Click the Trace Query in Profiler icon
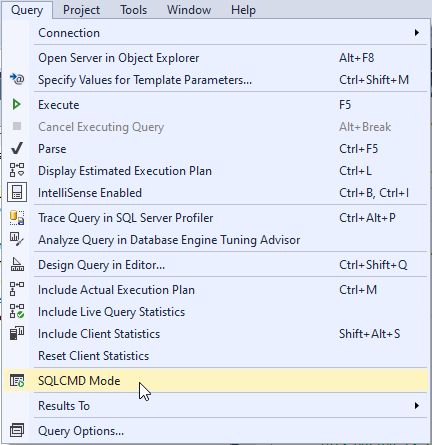The height and width of the screenshot is (445, 432). [x=17, y=218]
